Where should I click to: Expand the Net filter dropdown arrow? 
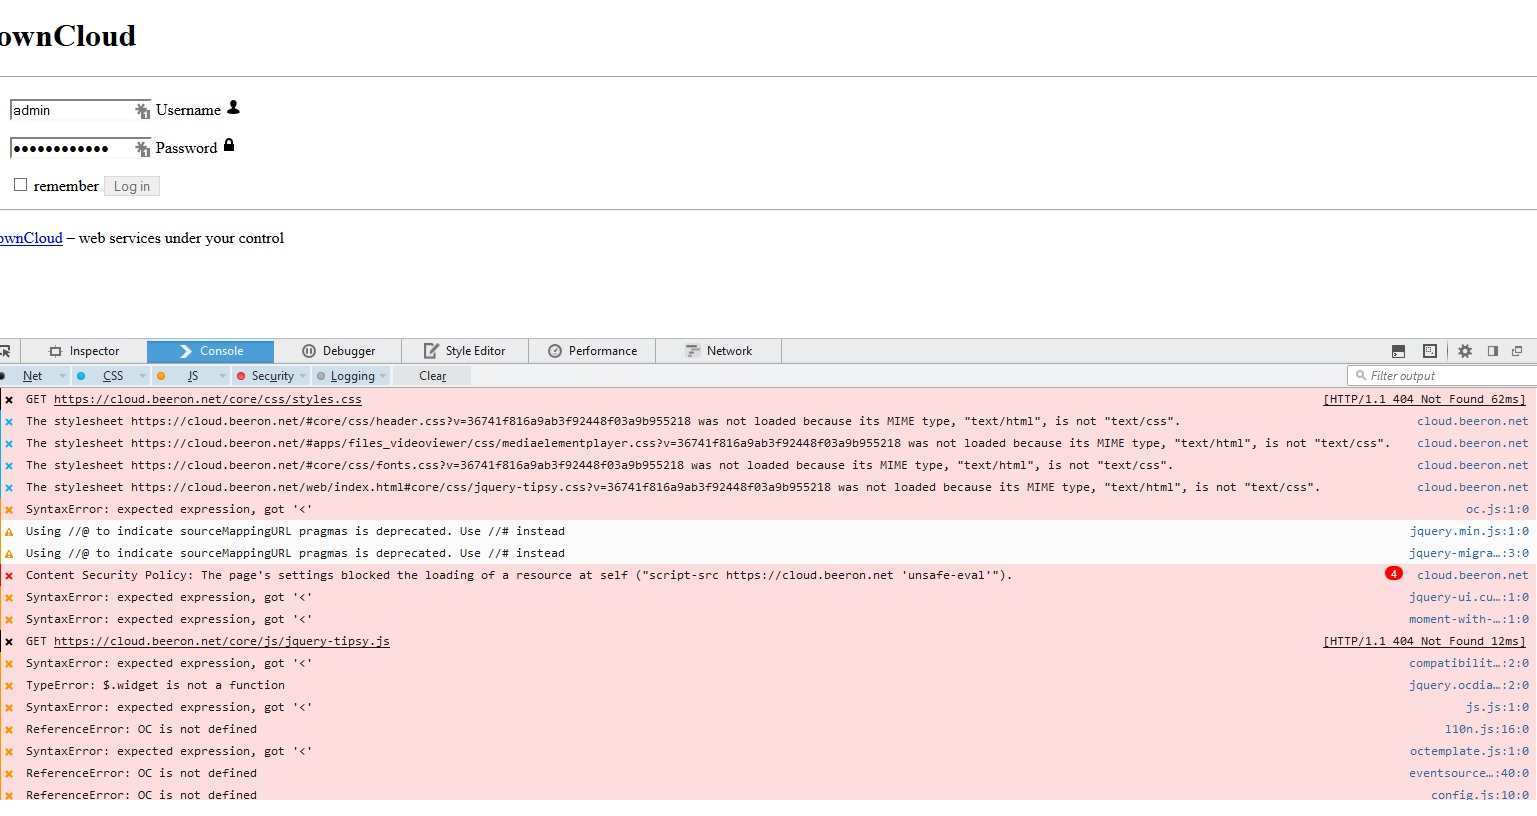pos(62,376)
